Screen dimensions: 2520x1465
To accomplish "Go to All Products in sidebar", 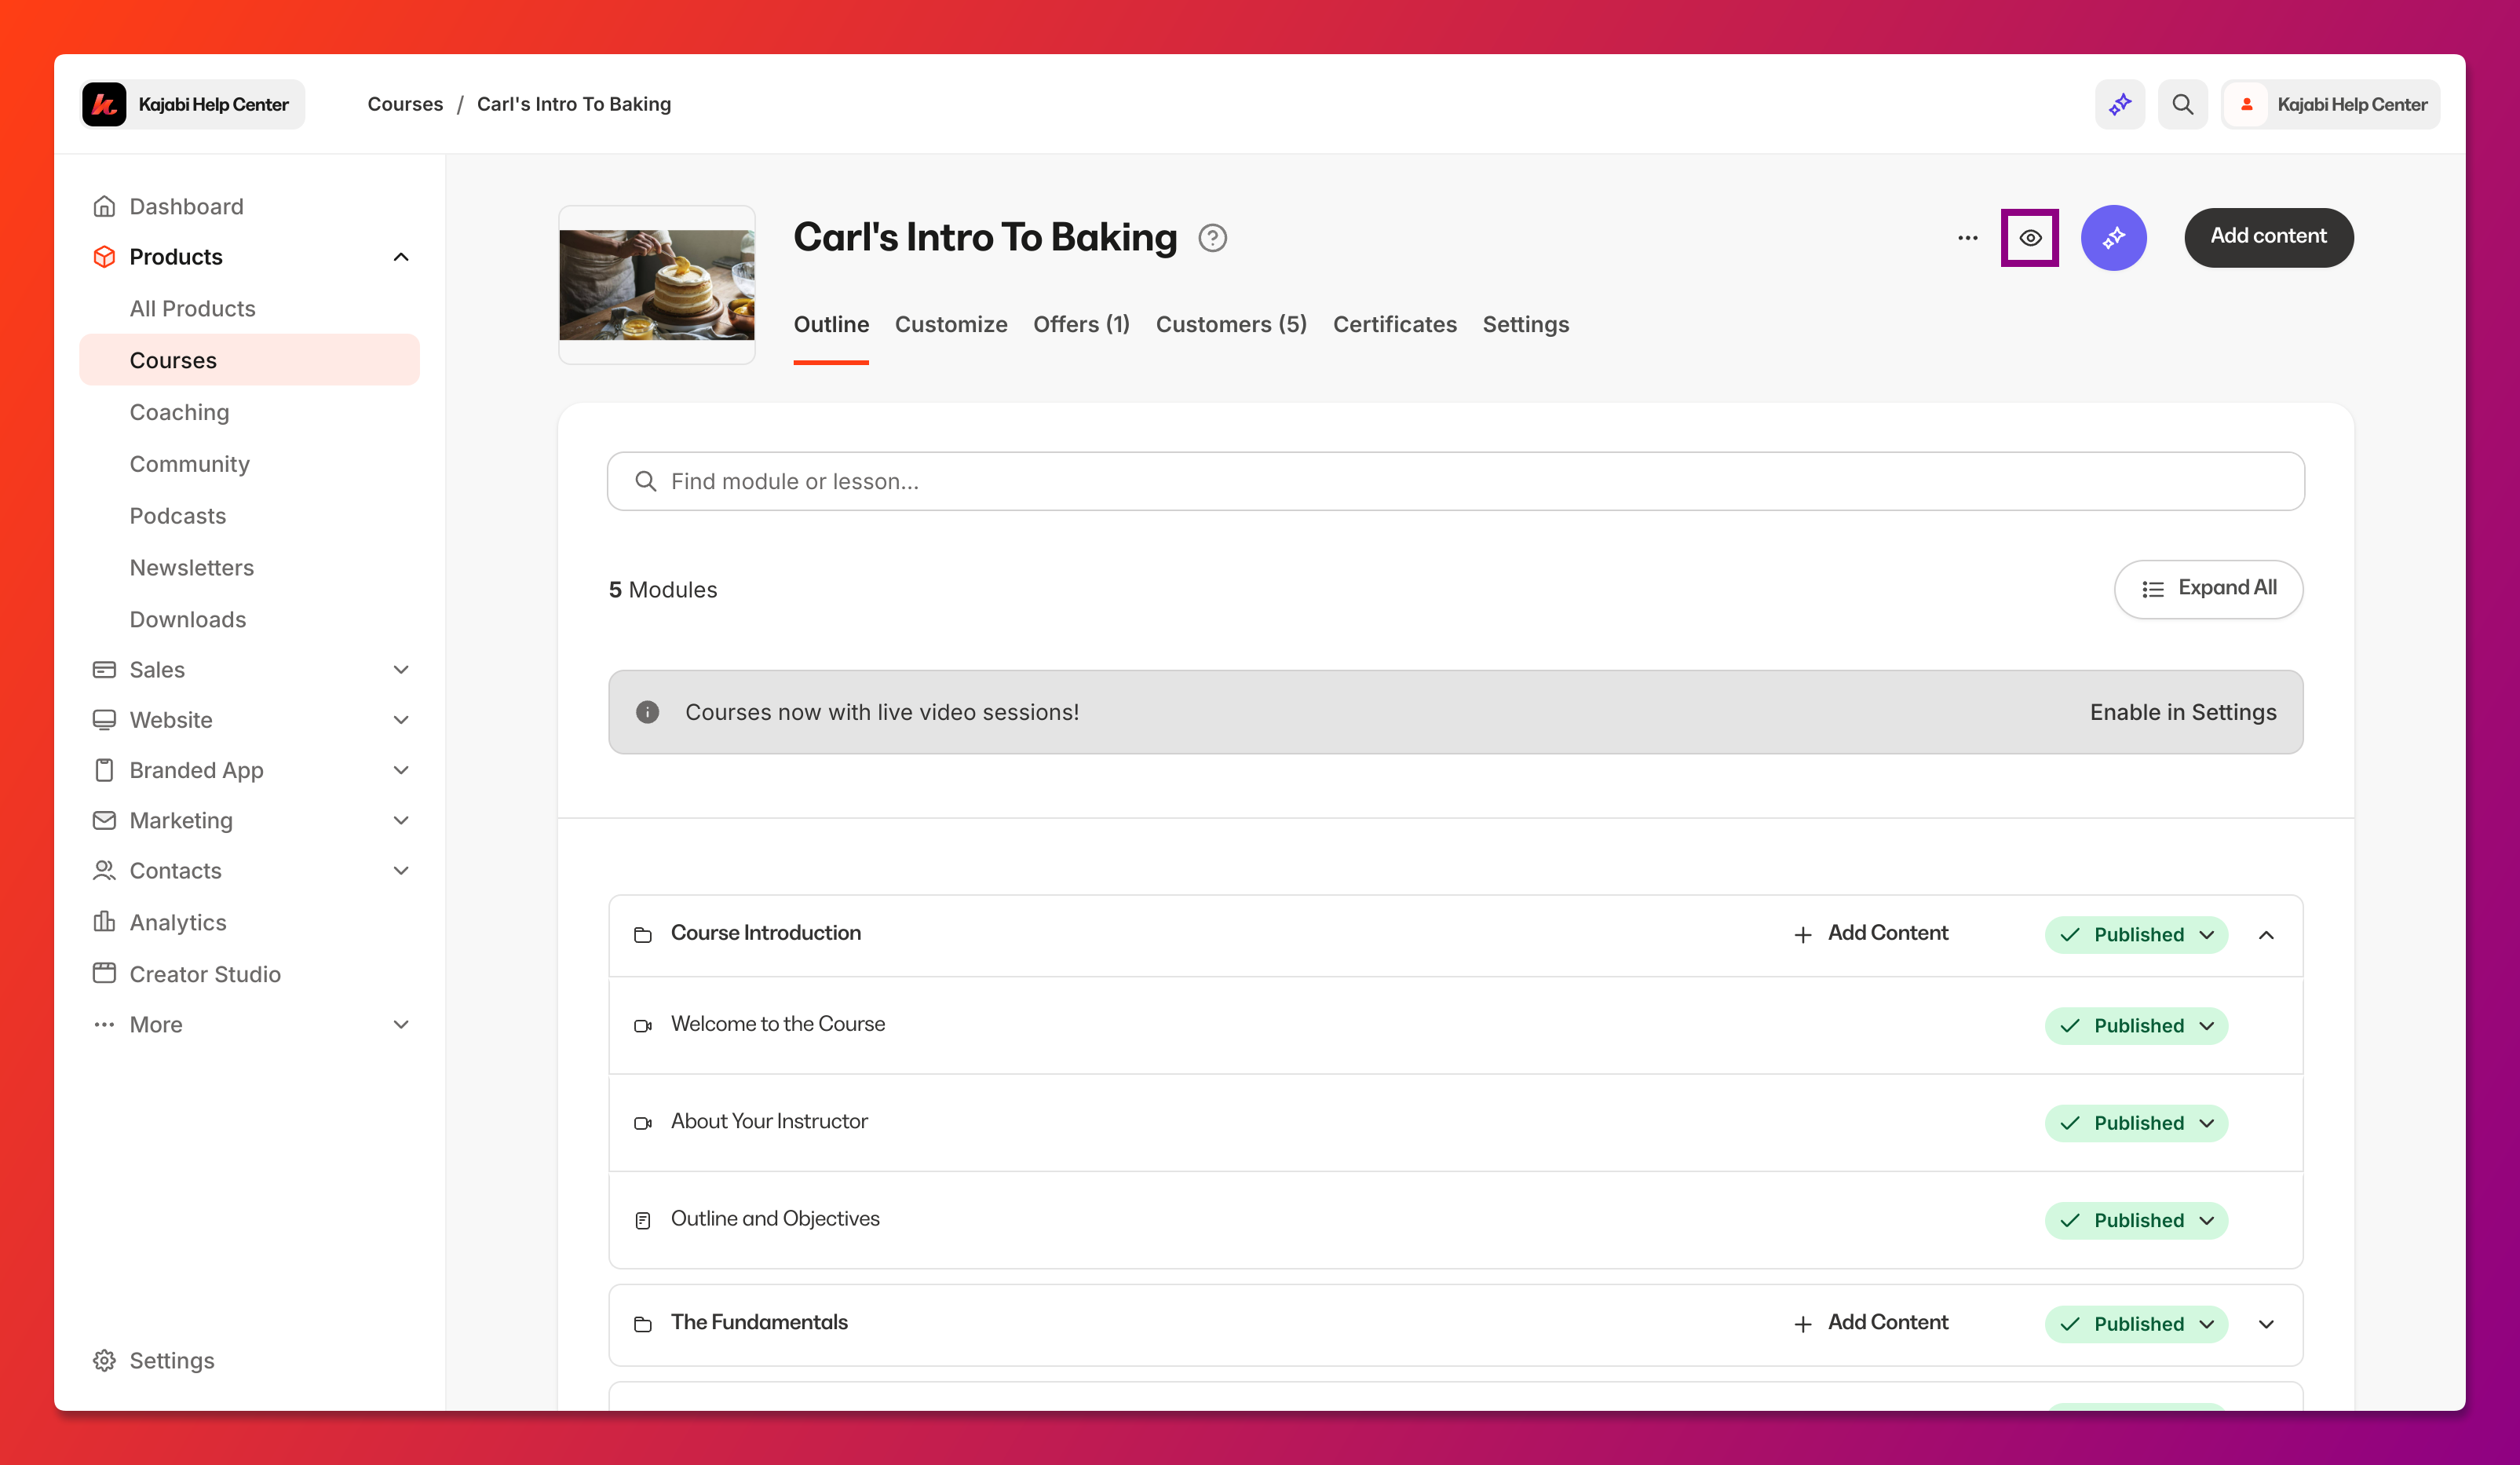I will pos(193,308).
